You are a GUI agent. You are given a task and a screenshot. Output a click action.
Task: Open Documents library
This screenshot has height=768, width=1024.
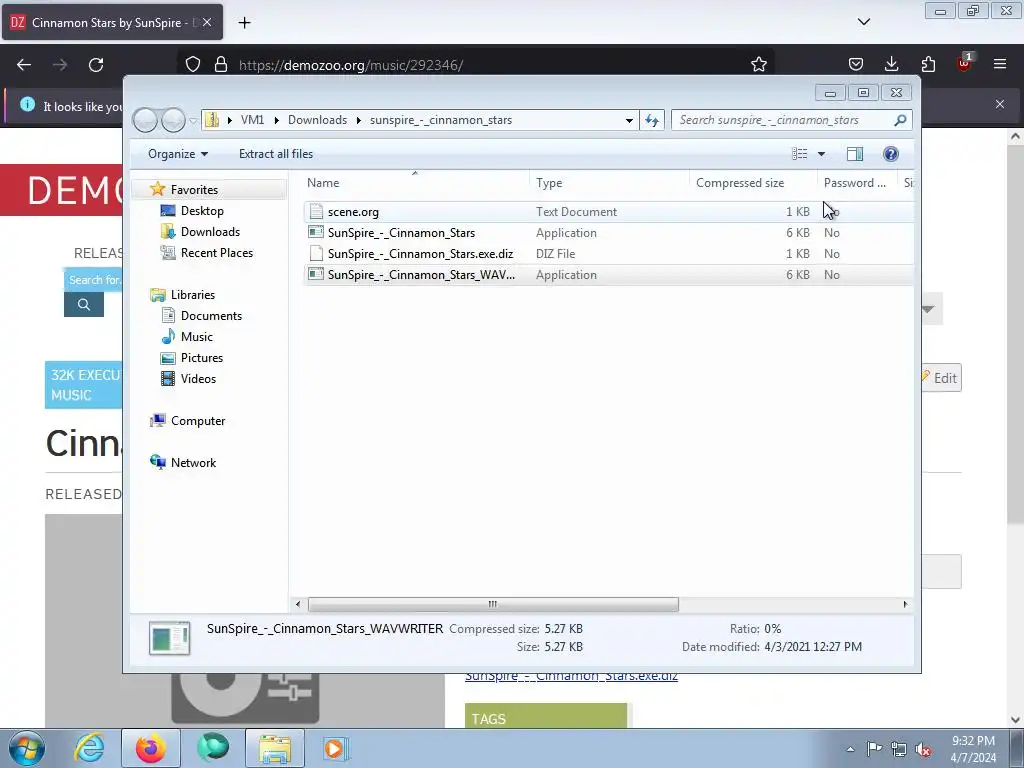211,315
